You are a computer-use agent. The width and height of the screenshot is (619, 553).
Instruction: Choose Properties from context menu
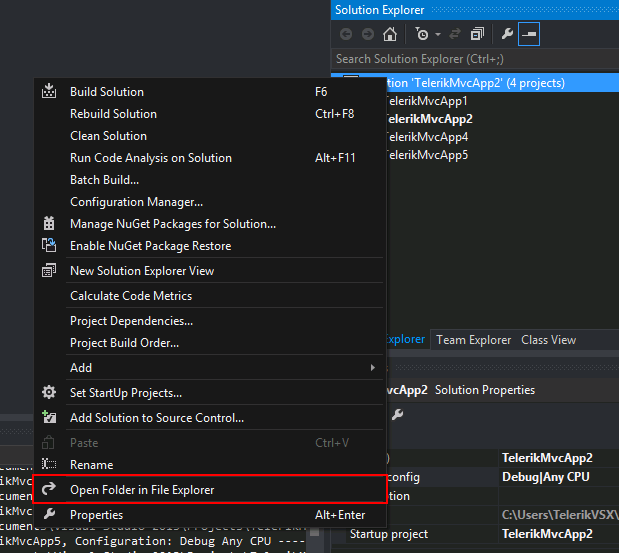coord(210,515)
